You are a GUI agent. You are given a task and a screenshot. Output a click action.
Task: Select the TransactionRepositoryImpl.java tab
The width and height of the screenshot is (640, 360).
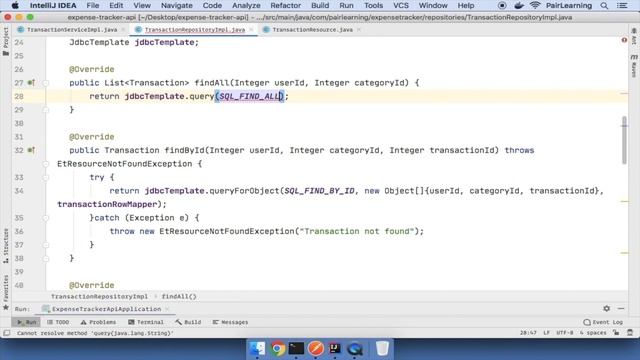195,30
